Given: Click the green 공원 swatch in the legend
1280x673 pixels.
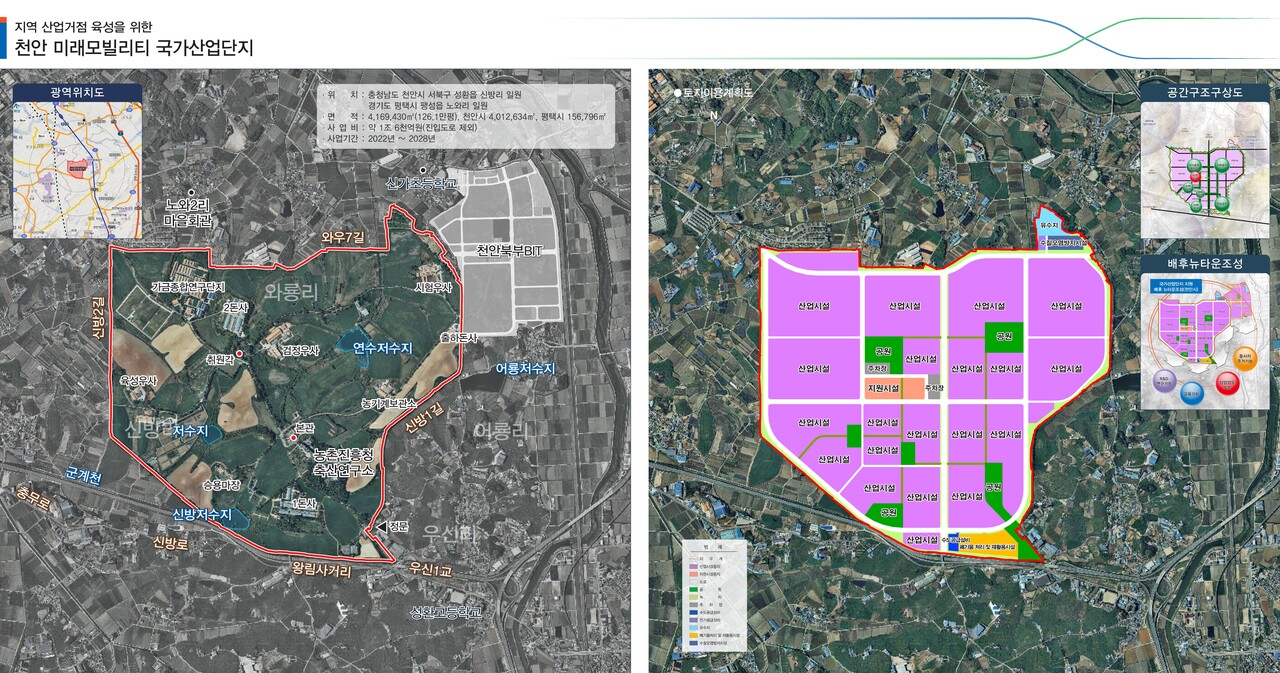Looking at the screenshot, I should pos(693,591).
